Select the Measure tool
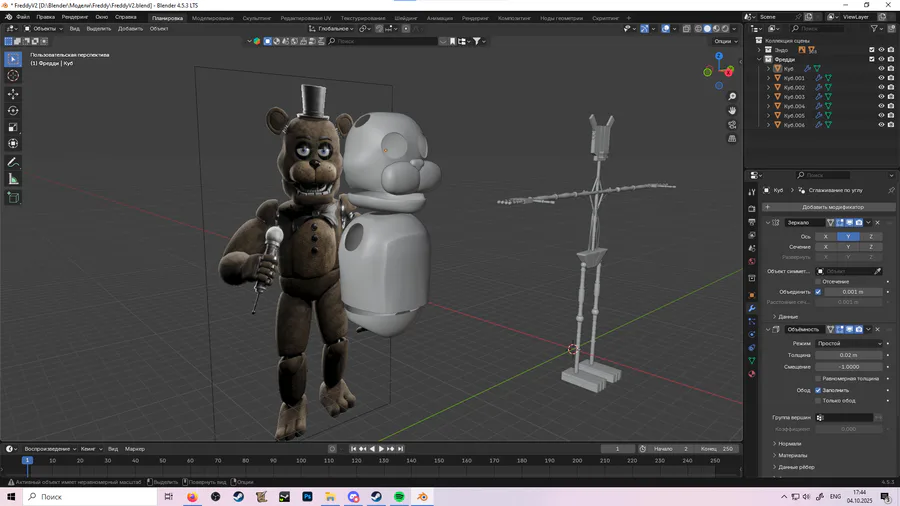900x506 pixels. 13,179
